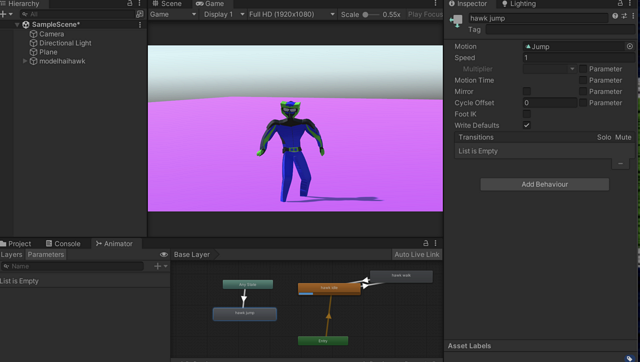640x362 pixels.
Task: Click the Animator panel lock icon
Action: point(426,243)
